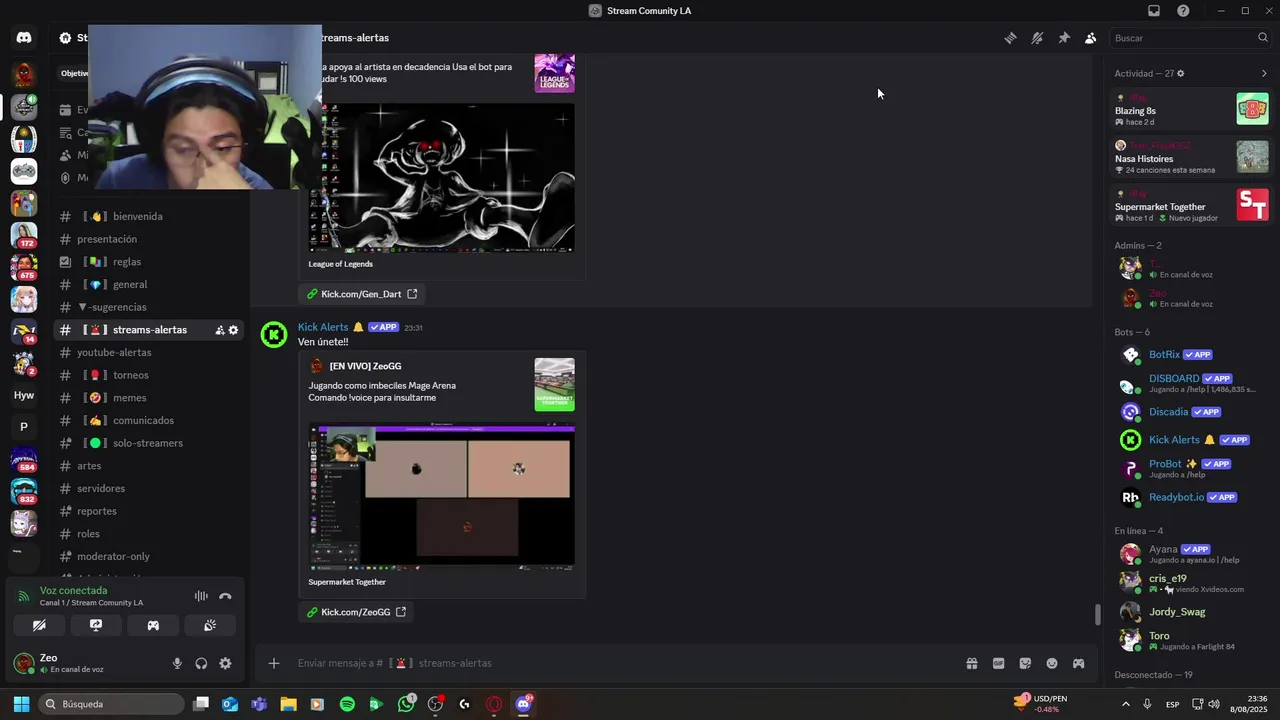Toggle noise suppression waveform icon
The height and width of the screenshot is (720, 1280).
click(201, 596)
